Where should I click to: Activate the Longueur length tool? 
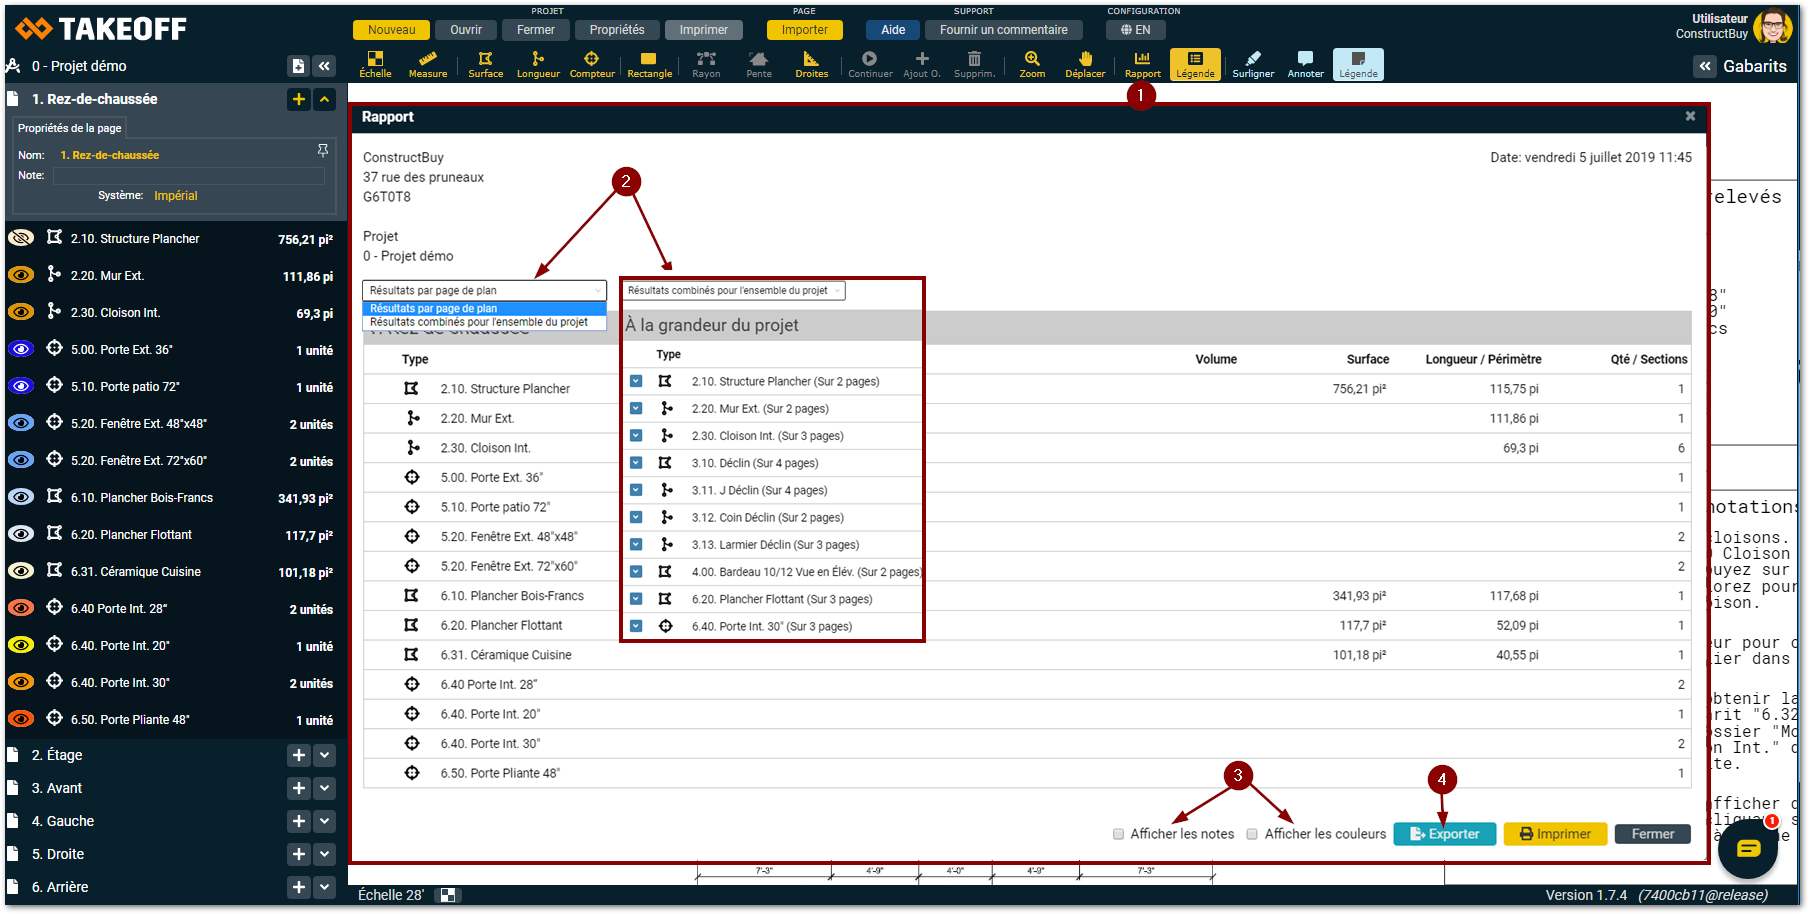(x=538, y=64)
